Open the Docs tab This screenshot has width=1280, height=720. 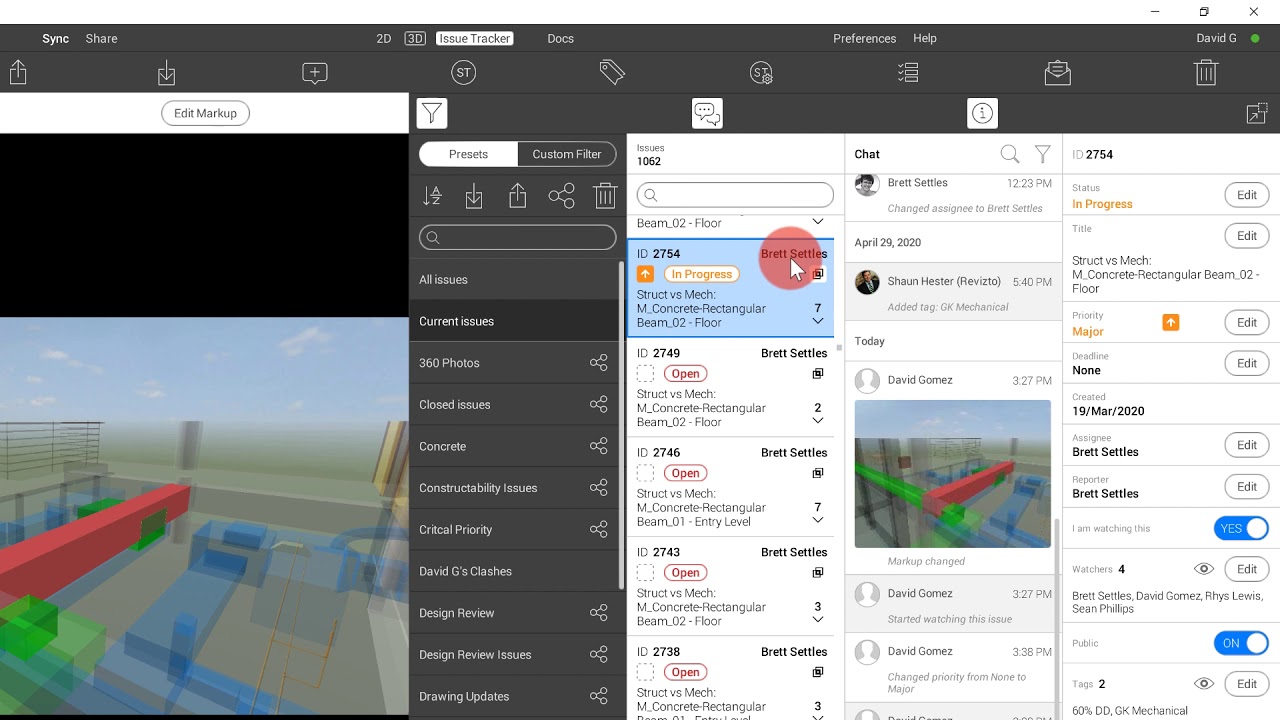(x=560, y=38)
